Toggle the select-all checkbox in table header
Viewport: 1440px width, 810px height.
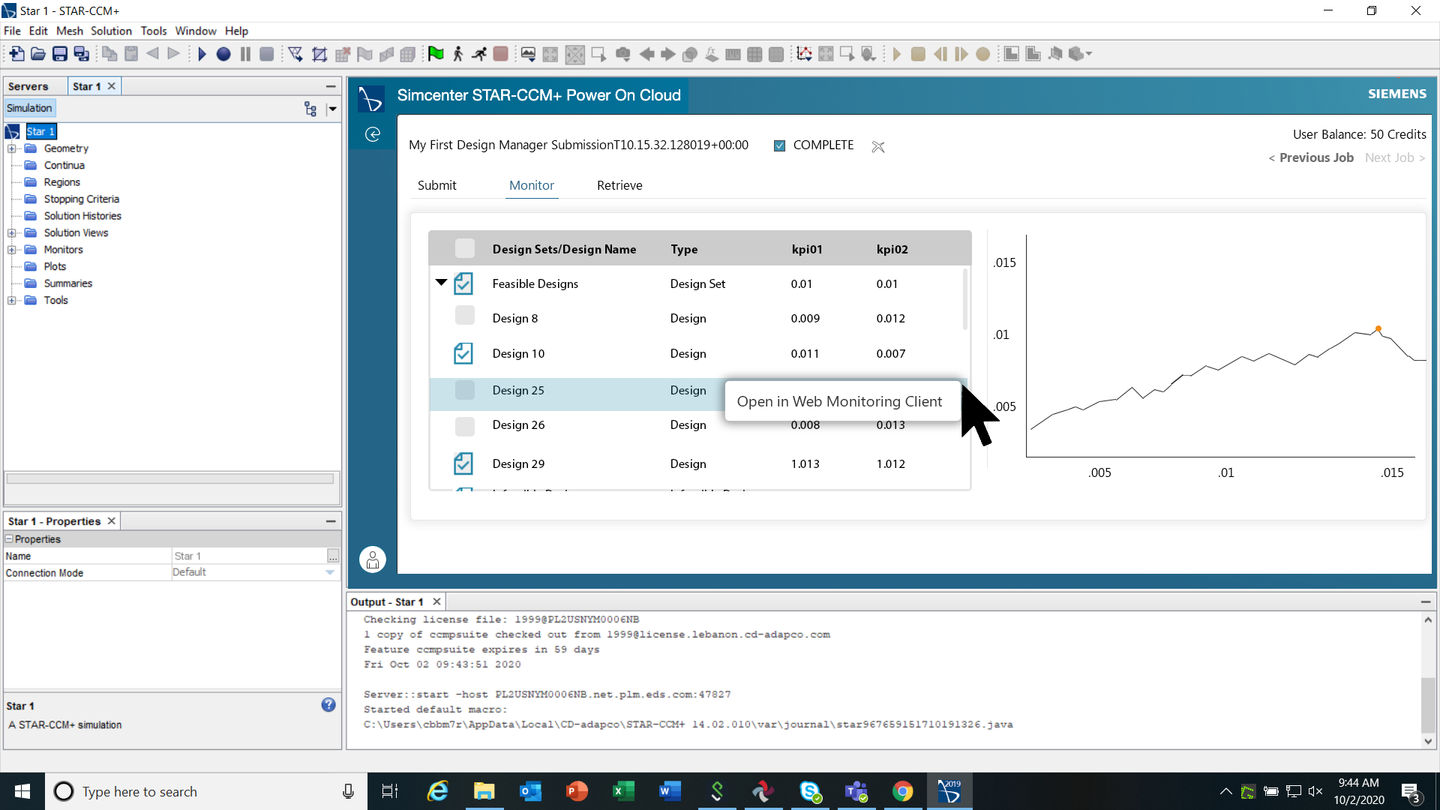pyautogui.click(x=464, y=248)
